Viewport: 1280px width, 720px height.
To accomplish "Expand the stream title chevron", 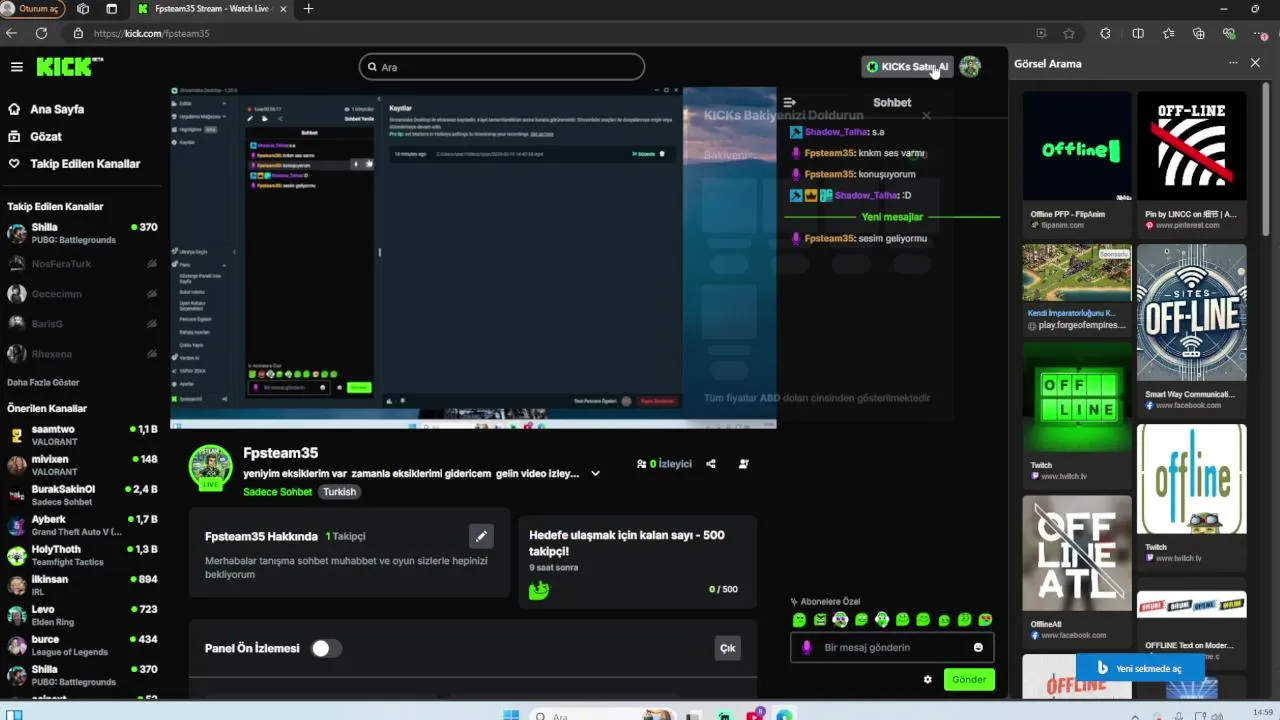I will pos(595,474).
